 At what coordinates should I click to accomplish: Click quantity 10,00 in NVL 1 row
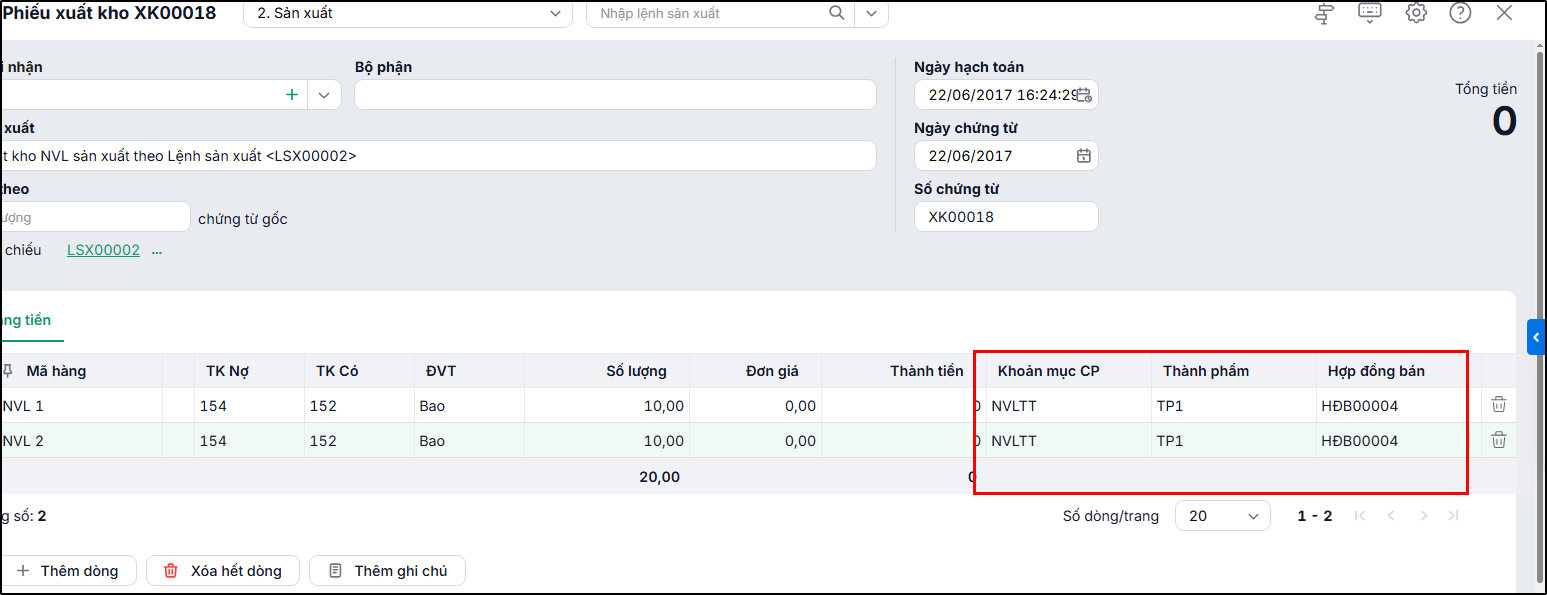click(607, 406)
